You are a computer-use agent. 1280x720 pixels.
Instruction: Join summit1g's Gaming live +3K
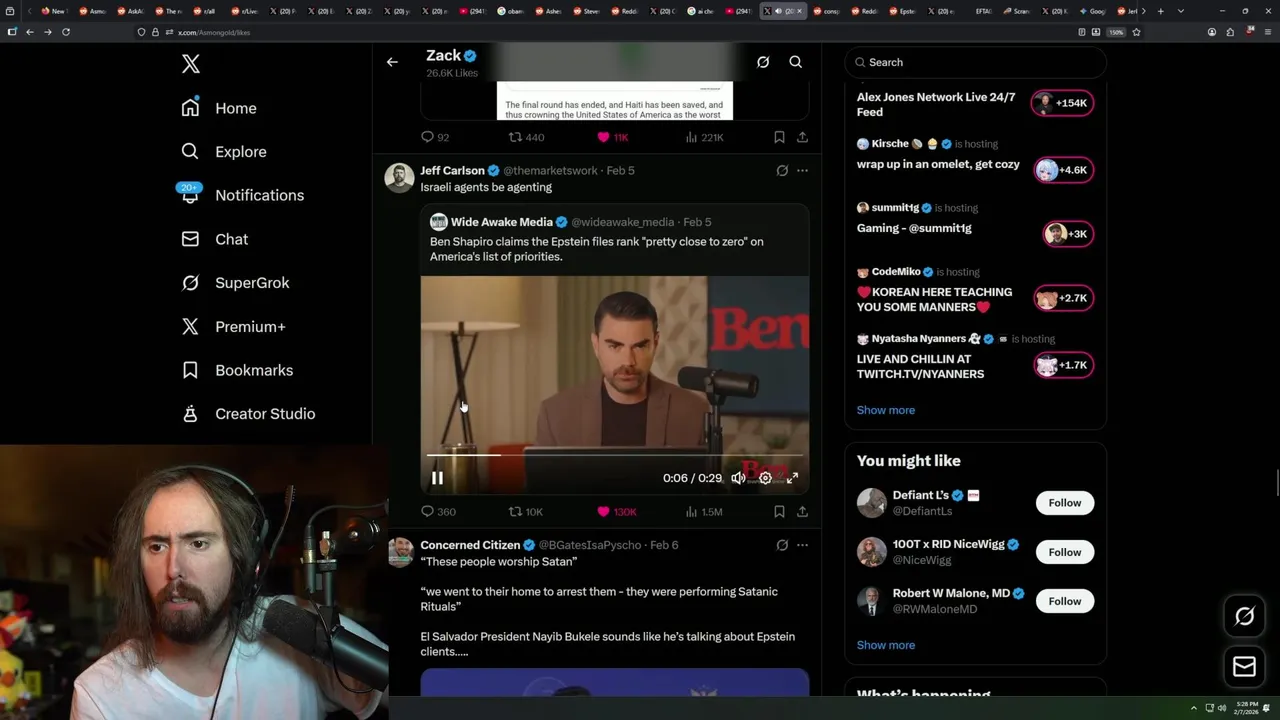1067,234
